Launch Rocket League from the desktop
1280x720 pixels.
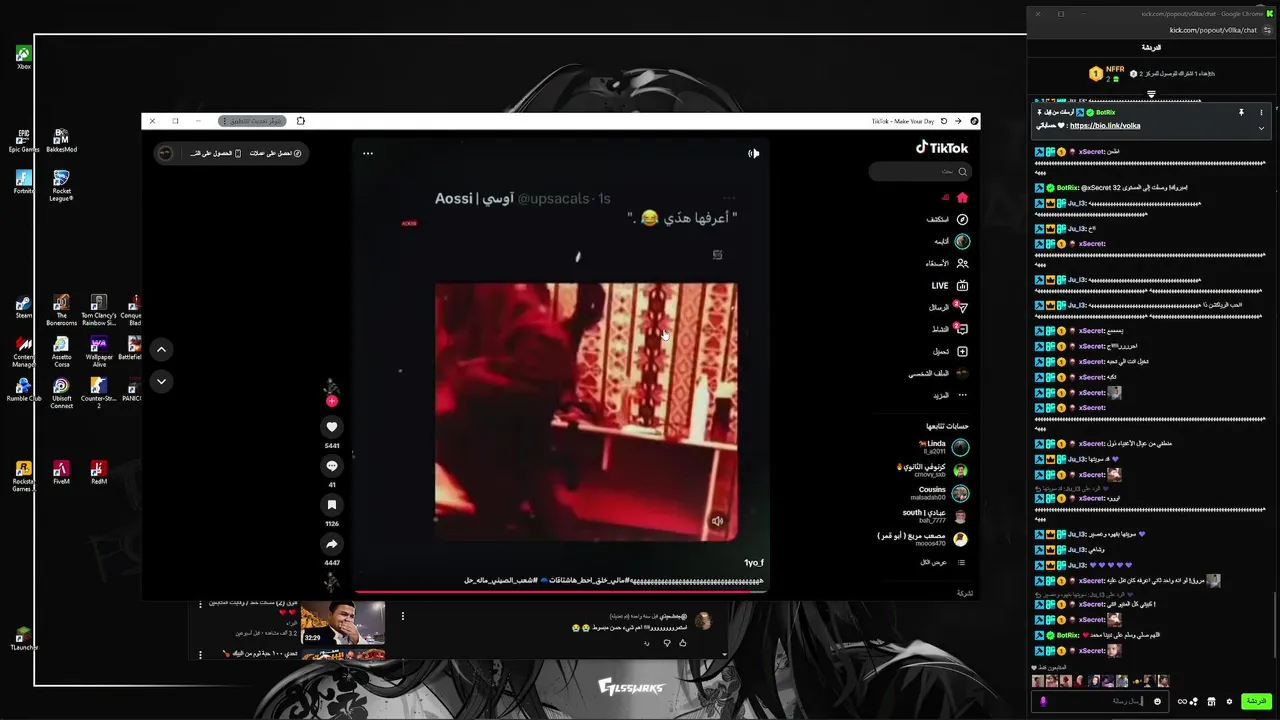[61, 186]
